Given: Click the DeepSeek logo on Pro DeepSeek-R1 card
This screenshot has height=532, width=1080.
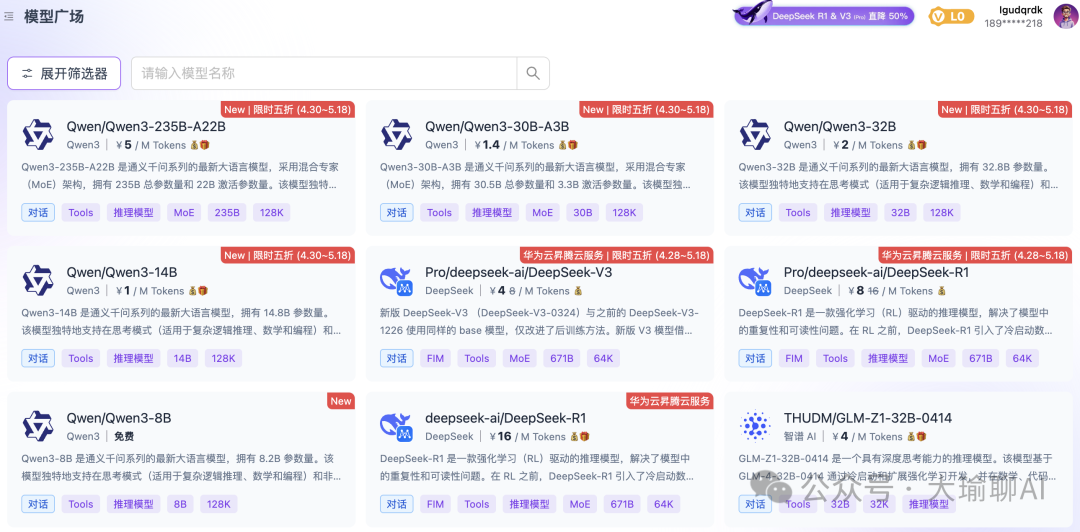Looking at the screenshot, I should tap(755, 280).
